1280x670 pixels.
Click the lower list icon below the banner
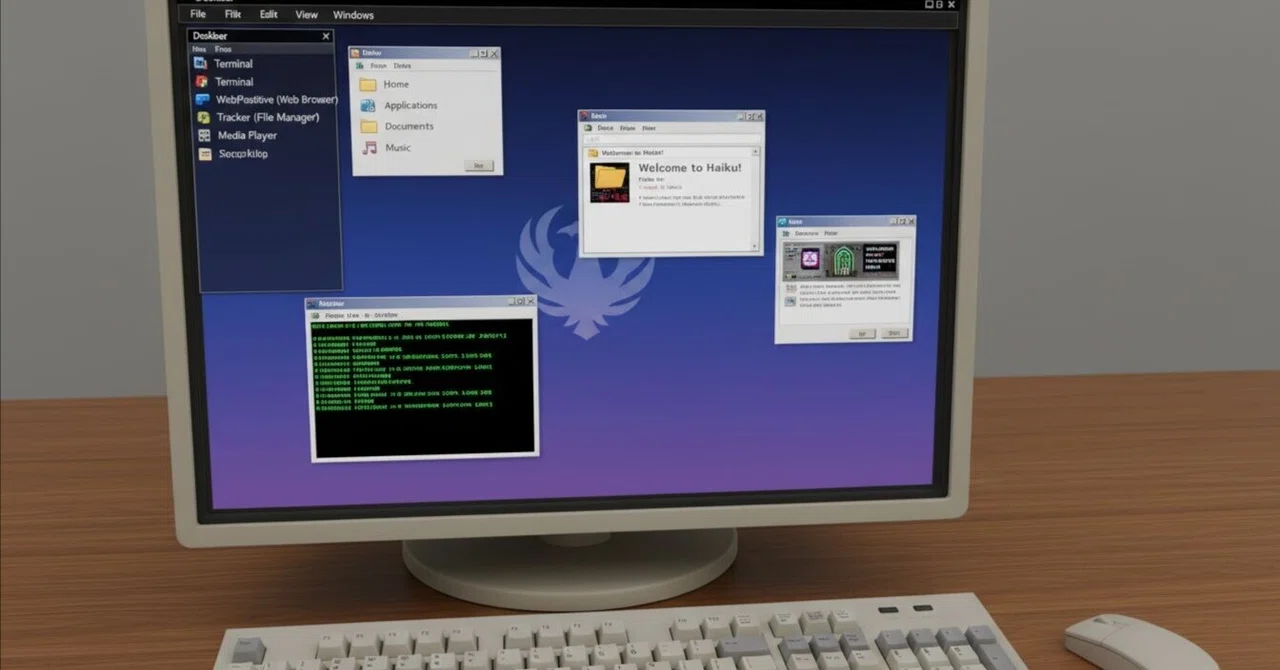[x=790, y=301]
